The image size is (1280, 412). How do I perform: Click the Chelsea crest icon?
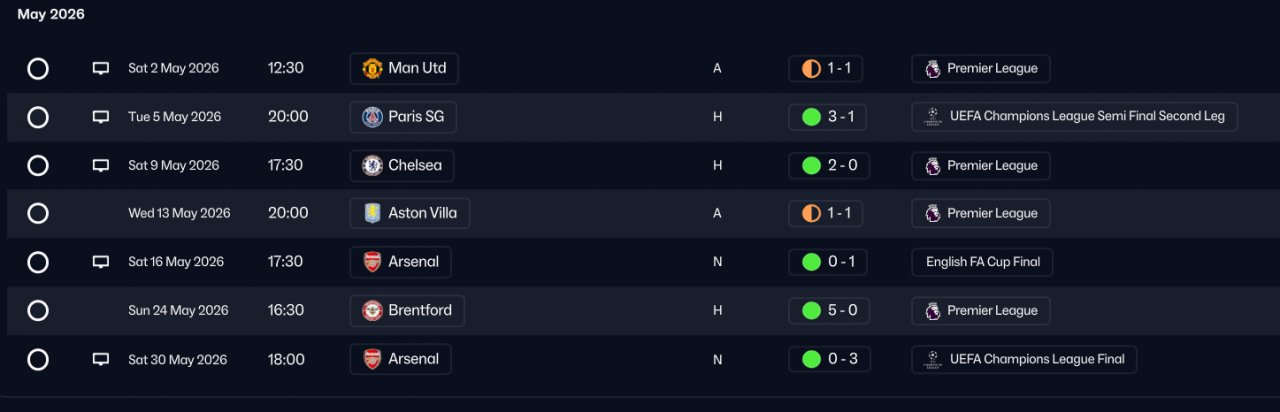pos(372,165)
